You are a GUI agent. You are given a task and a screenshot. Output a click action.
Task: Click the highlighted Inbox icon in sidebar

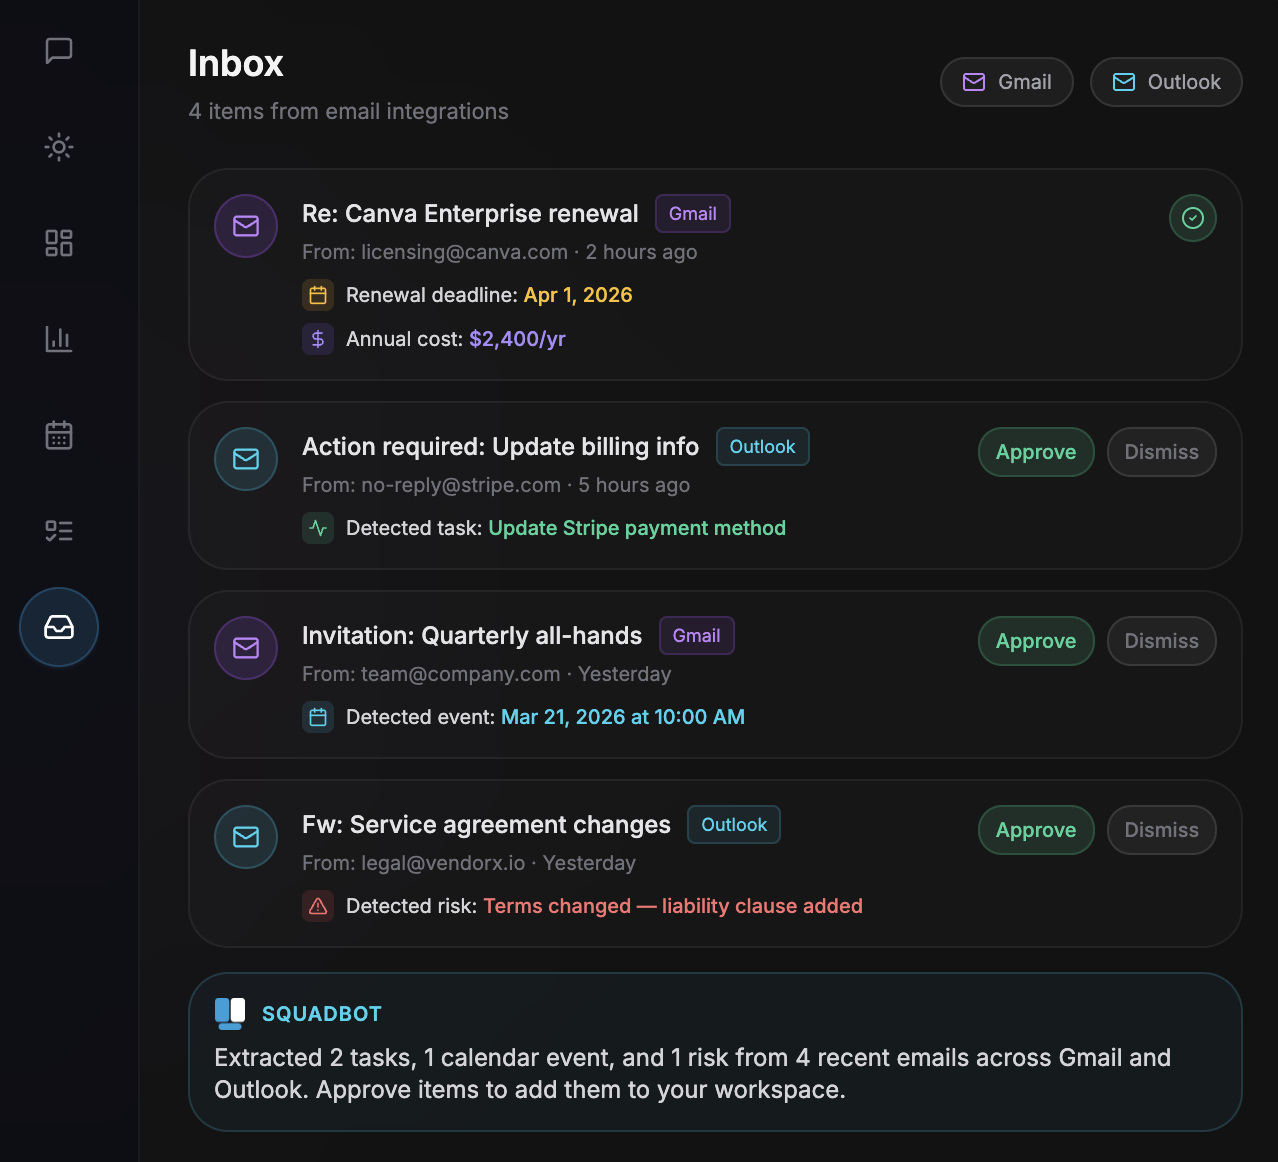pyautogui.click(x=58, y=627)
